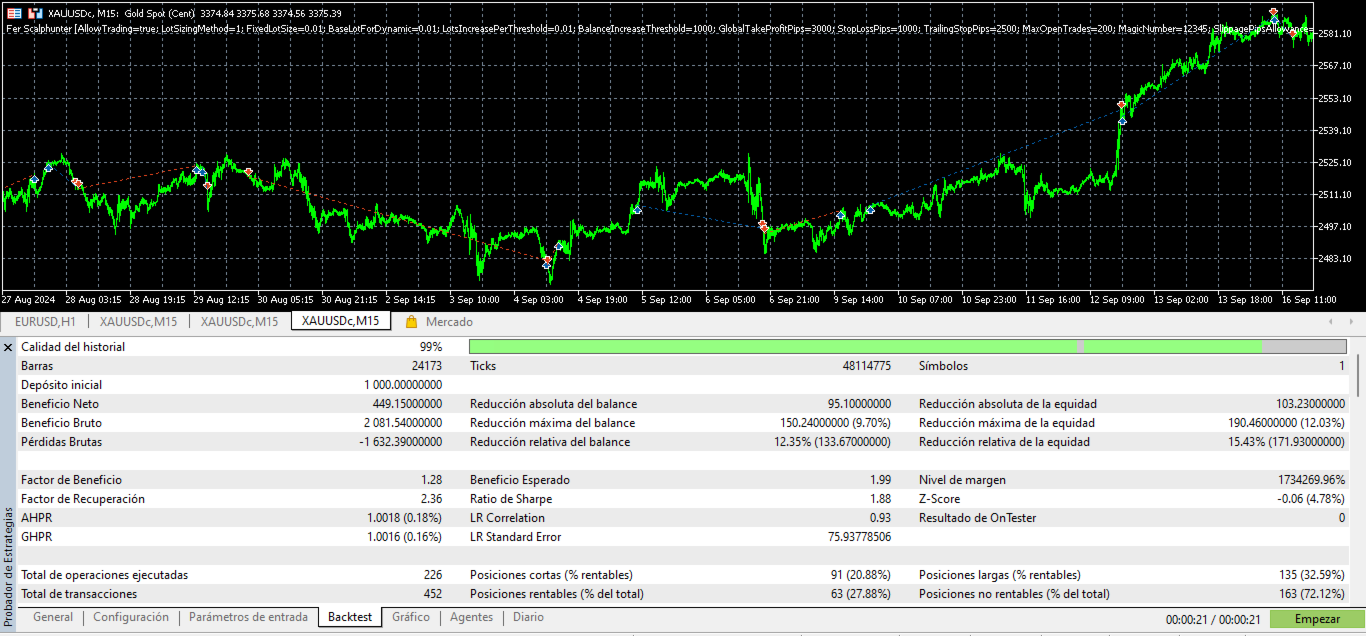
Task: Select the Reducción relativa de la equidad label
Action: click(1005, 442)
